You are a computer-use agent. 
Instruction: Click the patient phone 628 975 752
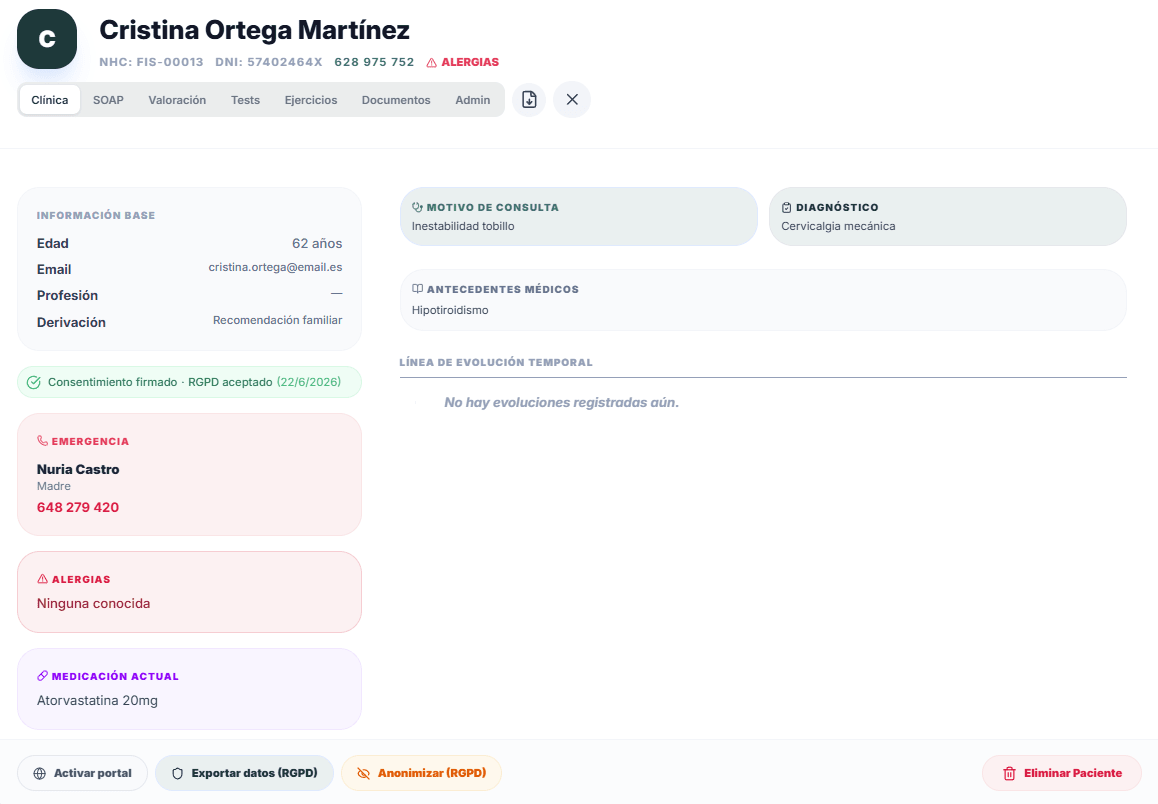(374, 63)
